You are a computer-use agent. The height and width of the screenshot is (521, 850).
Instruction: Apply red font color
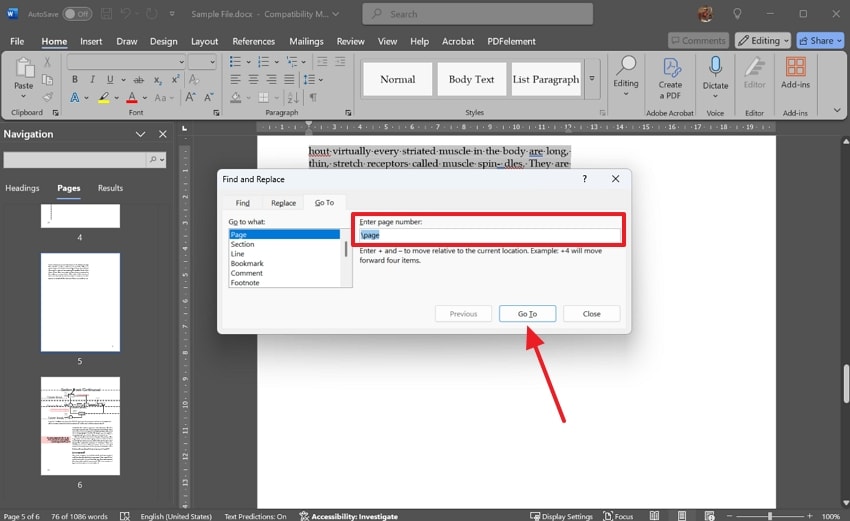tap(132, 98)
